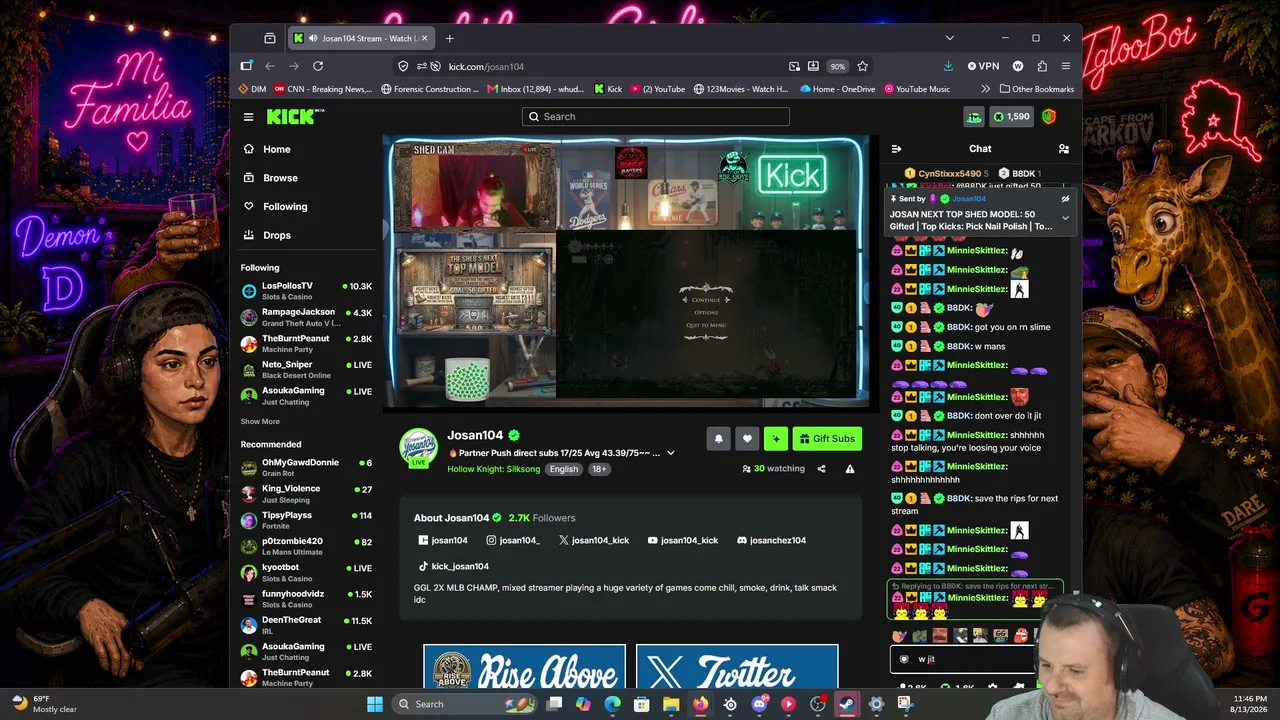Click the chat message input box
The image size is (1280, 720).
(x=962, y=659)
